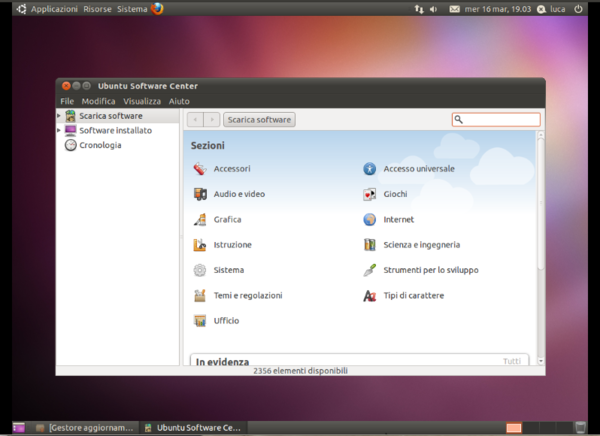
Task: Click the date and time clock
Action: click(x=498, y=9)
